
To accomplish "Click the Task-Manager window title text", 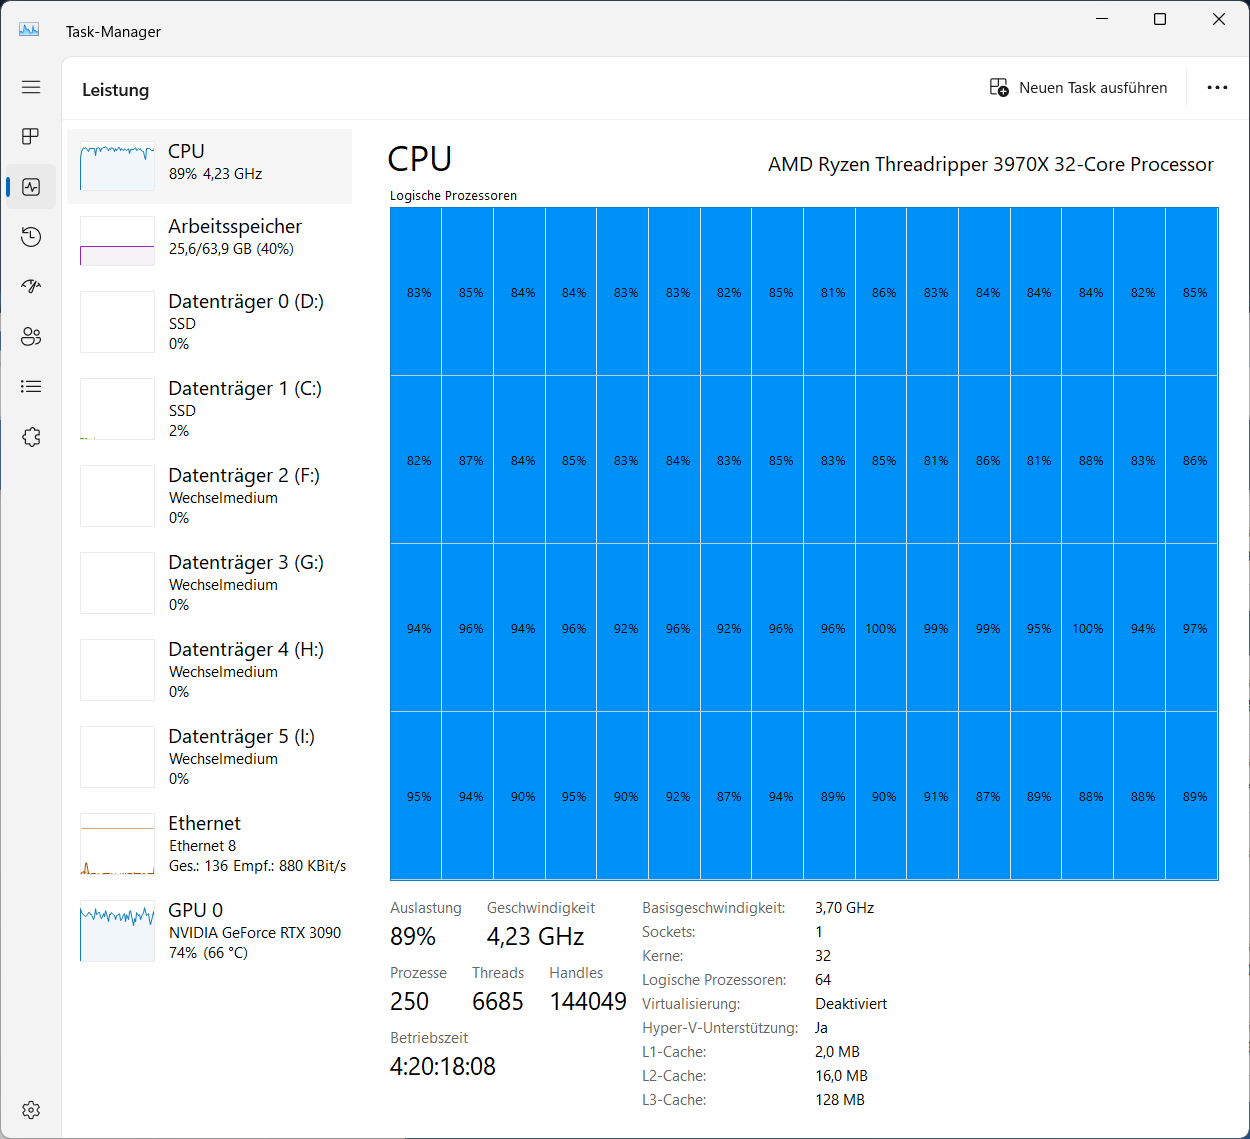I will (113, 32).
